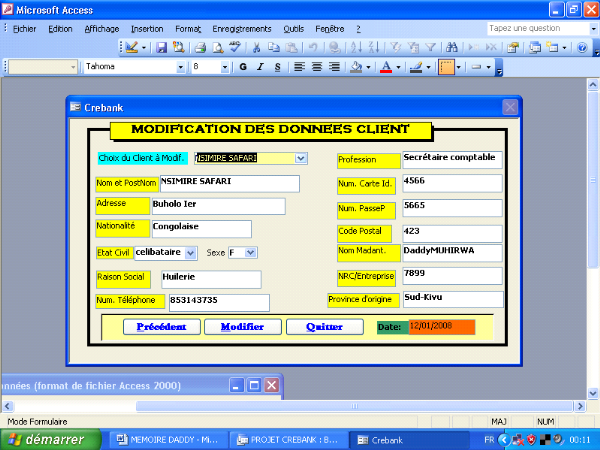Open the Sexe dropdown arrow
Image resolution: width=600 pixels, height=450 pixels.
251,253
